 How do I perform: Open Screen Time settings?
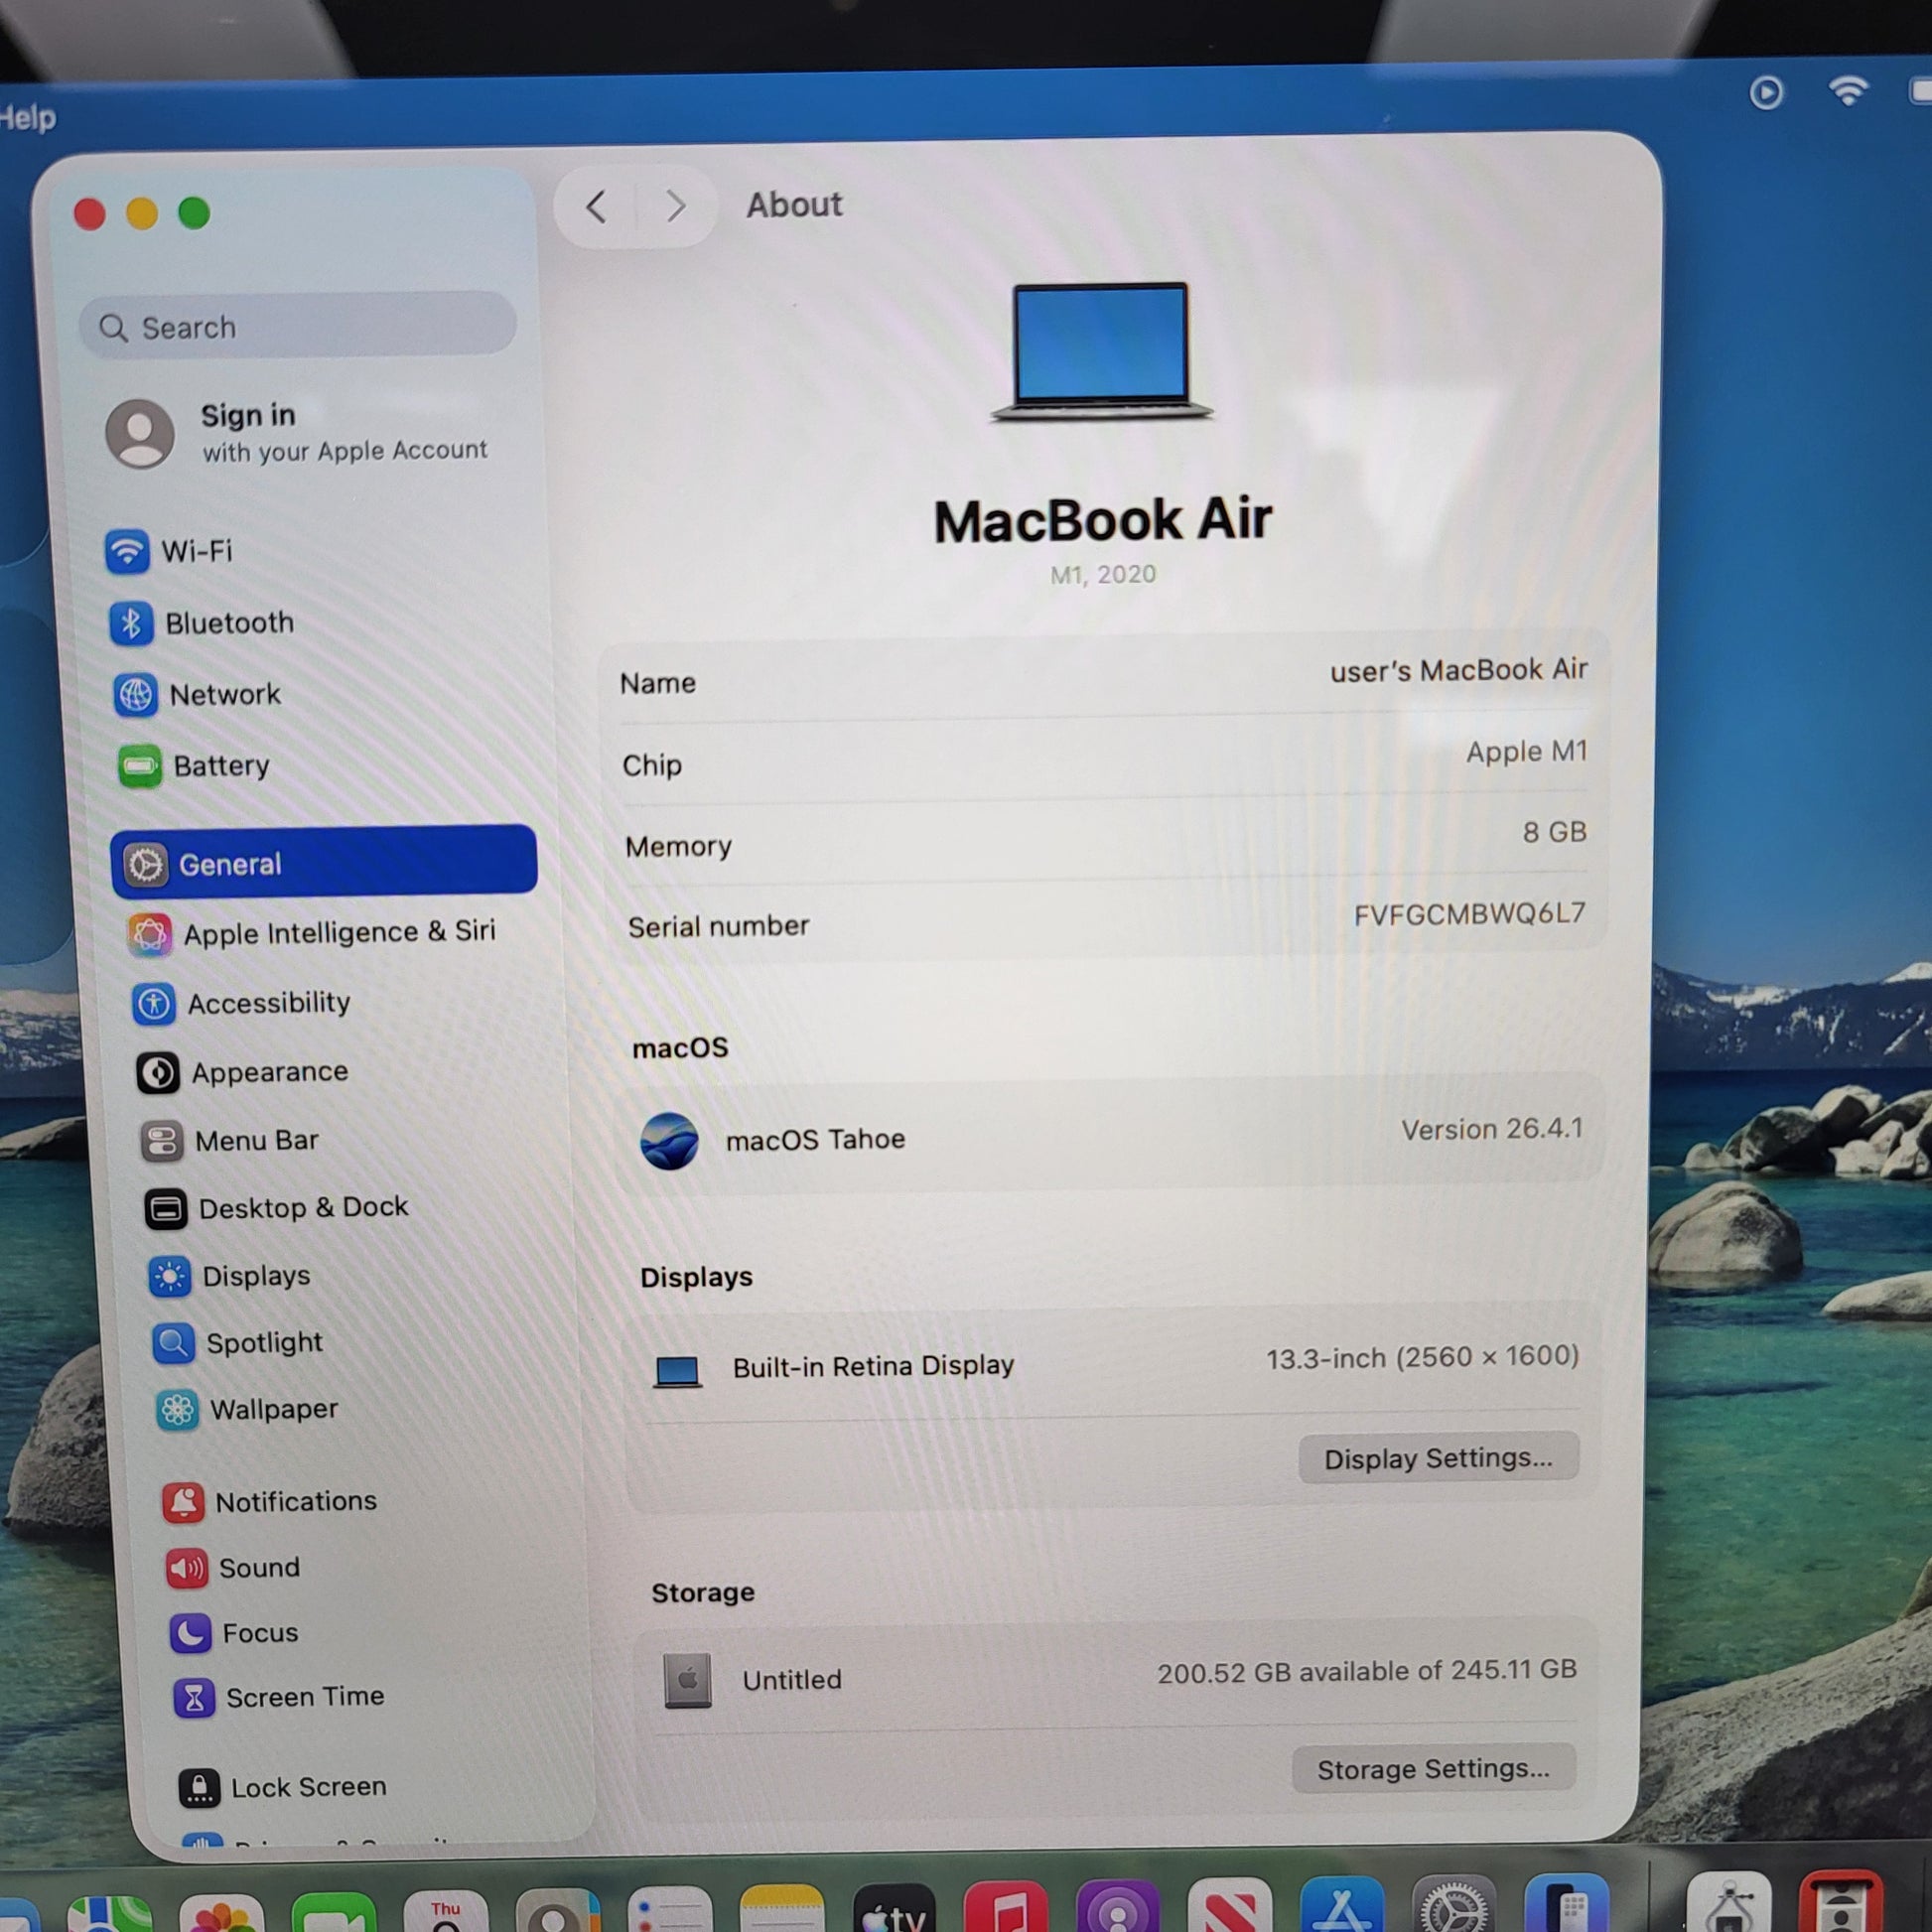(x=304, y=1697)
